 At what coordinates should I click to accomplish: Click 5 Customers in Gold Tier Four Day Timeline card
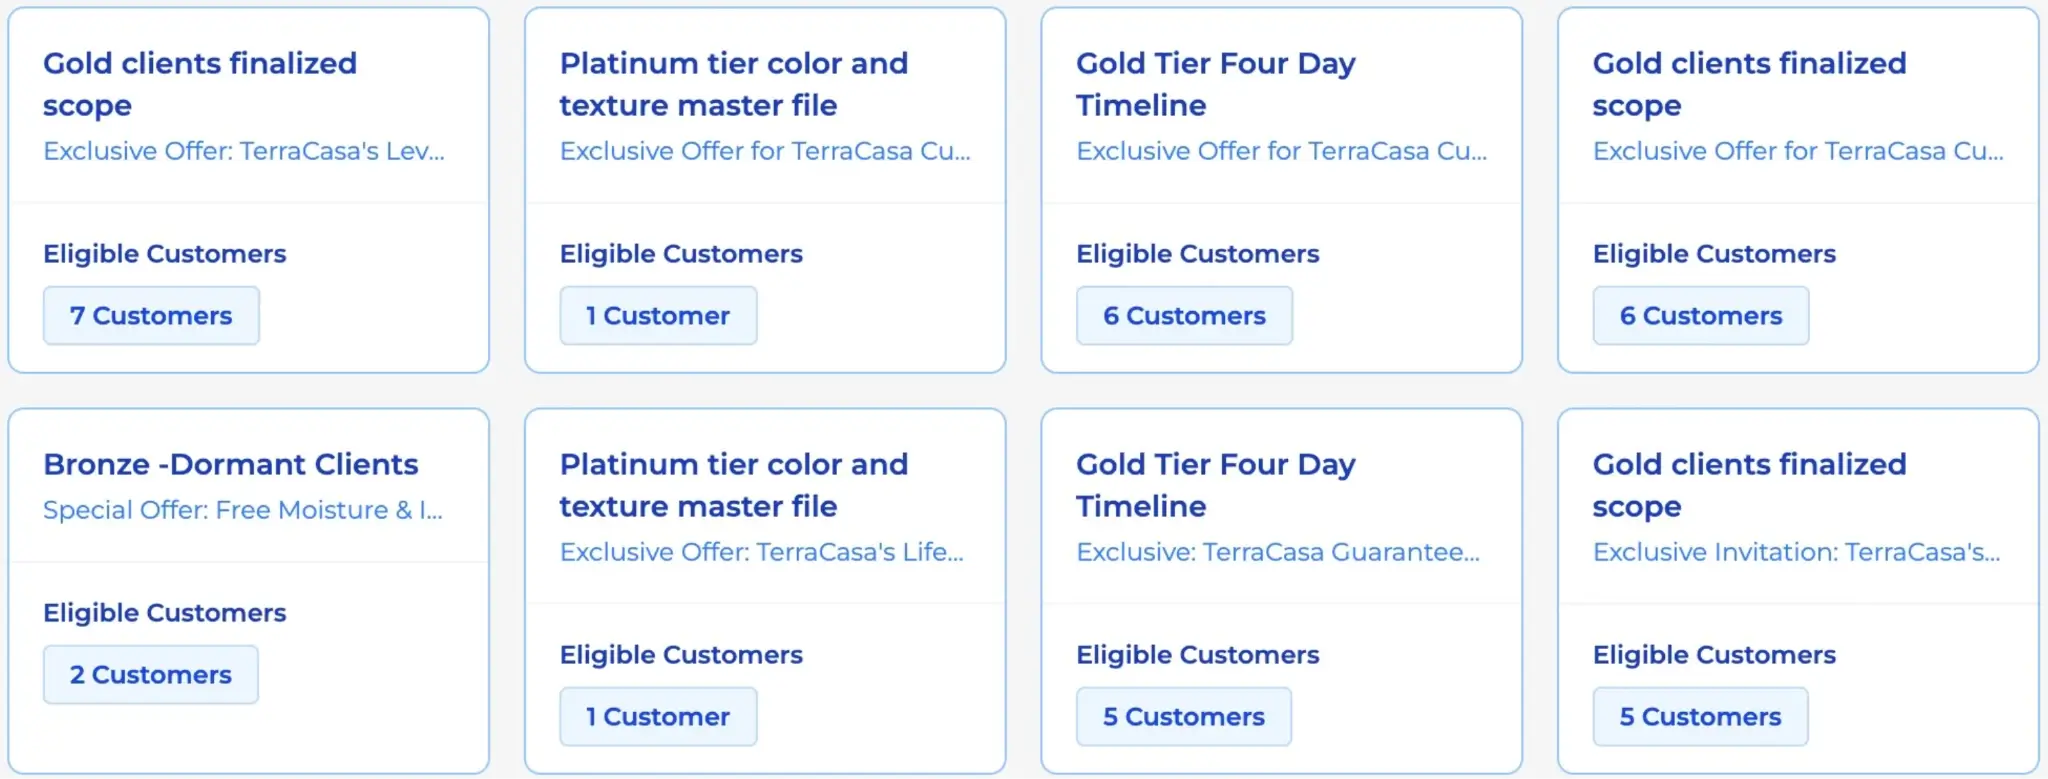click(x=1183, y=717)
